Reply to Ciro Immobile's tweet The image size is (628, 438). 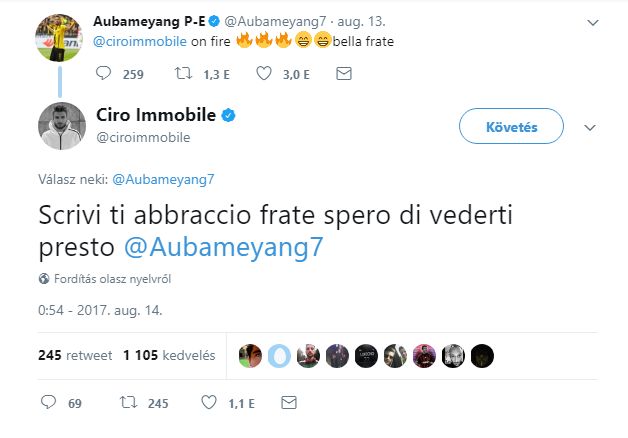pyautogui.click(x=48, y=402)
